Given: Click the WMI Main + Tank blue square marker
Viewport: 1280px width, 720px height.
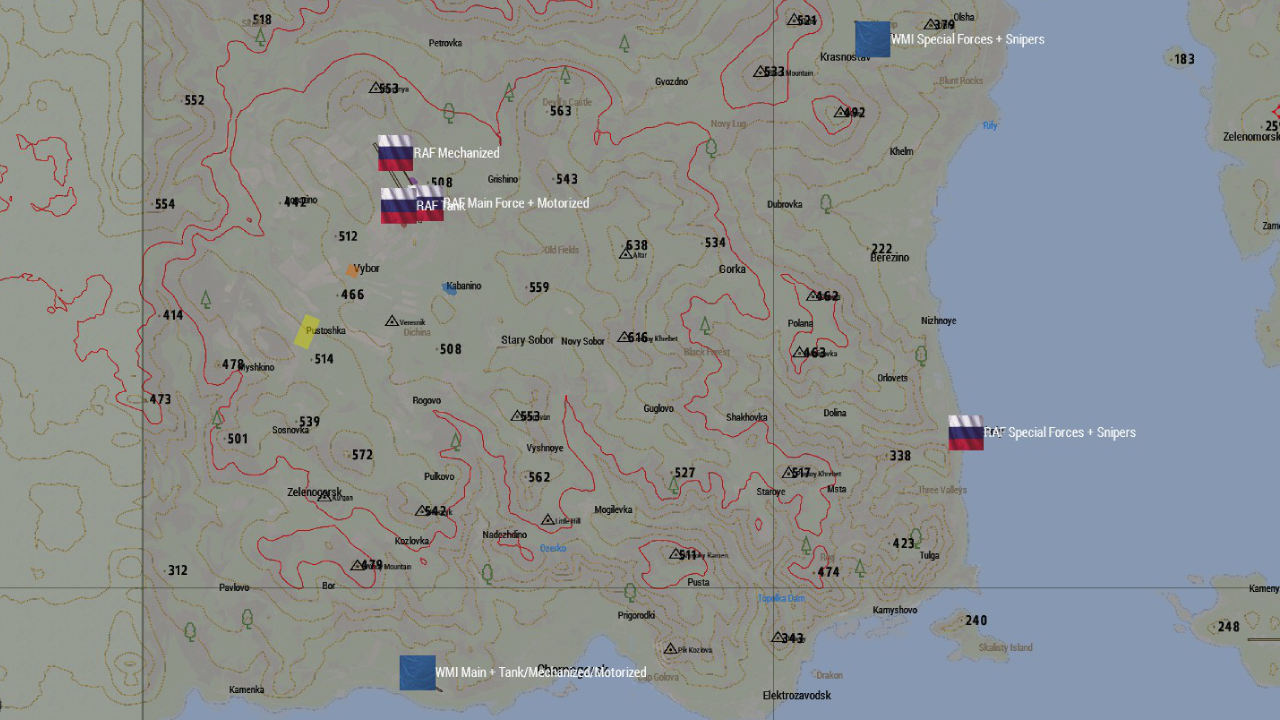Looking at the screenshot, I should (x=417, y=673).
